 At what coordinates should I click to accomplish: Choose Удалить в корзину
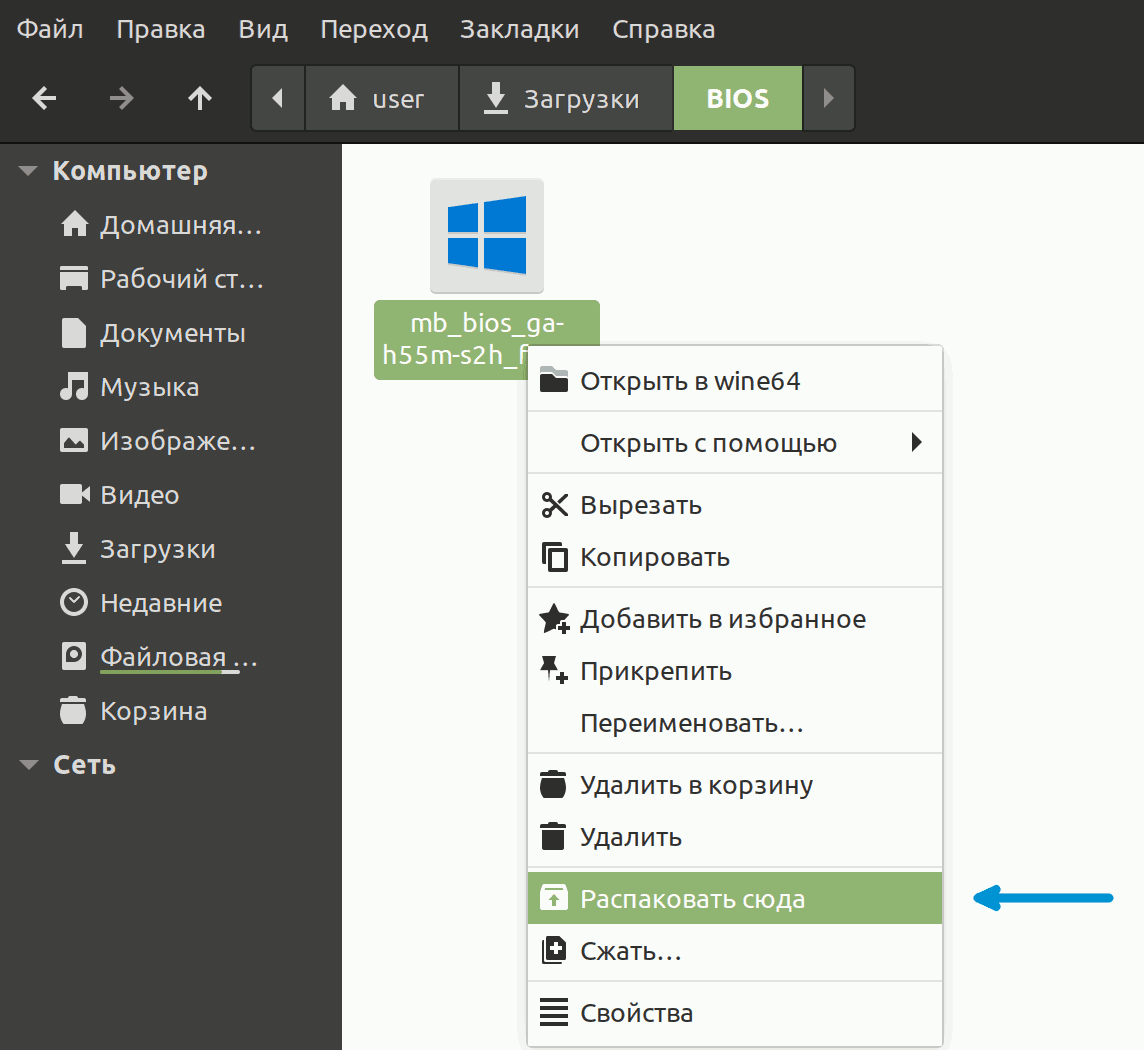[735, 785]
